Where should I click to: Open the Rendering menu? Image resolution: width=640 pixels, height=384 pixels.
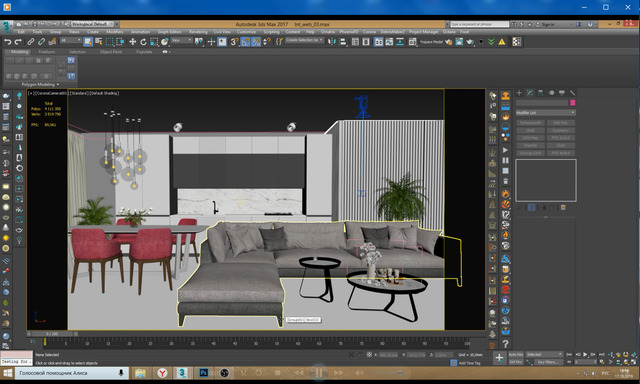point(198,32)
